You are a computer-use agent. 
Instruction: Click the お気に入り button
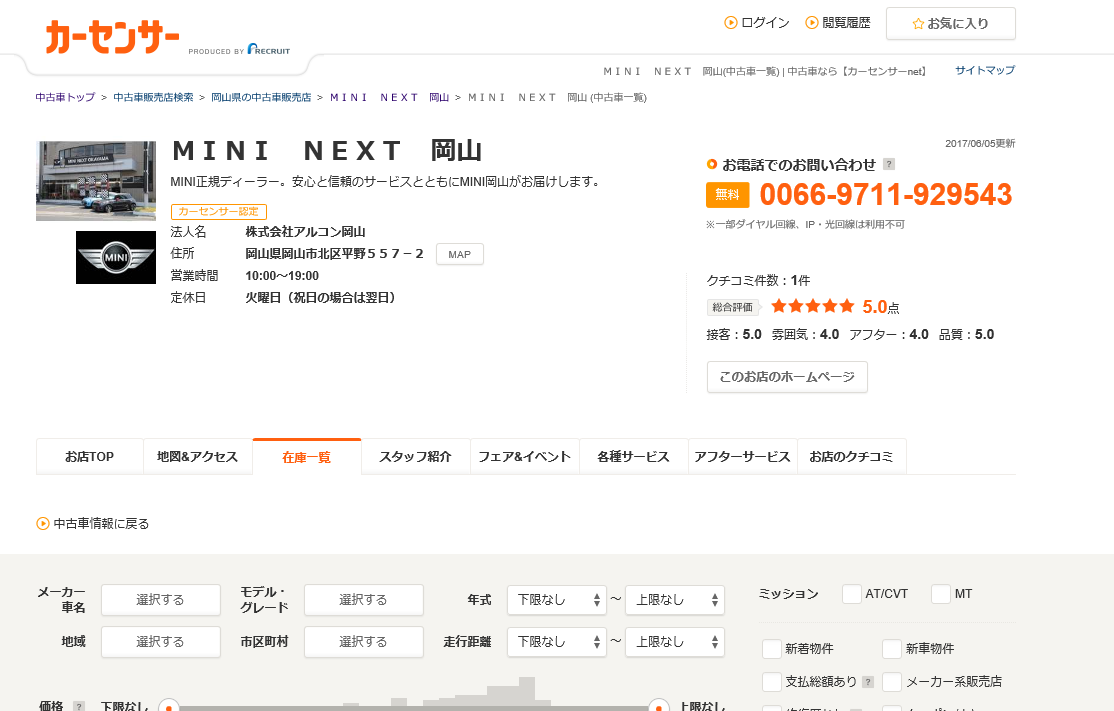[x=951, y=23]
